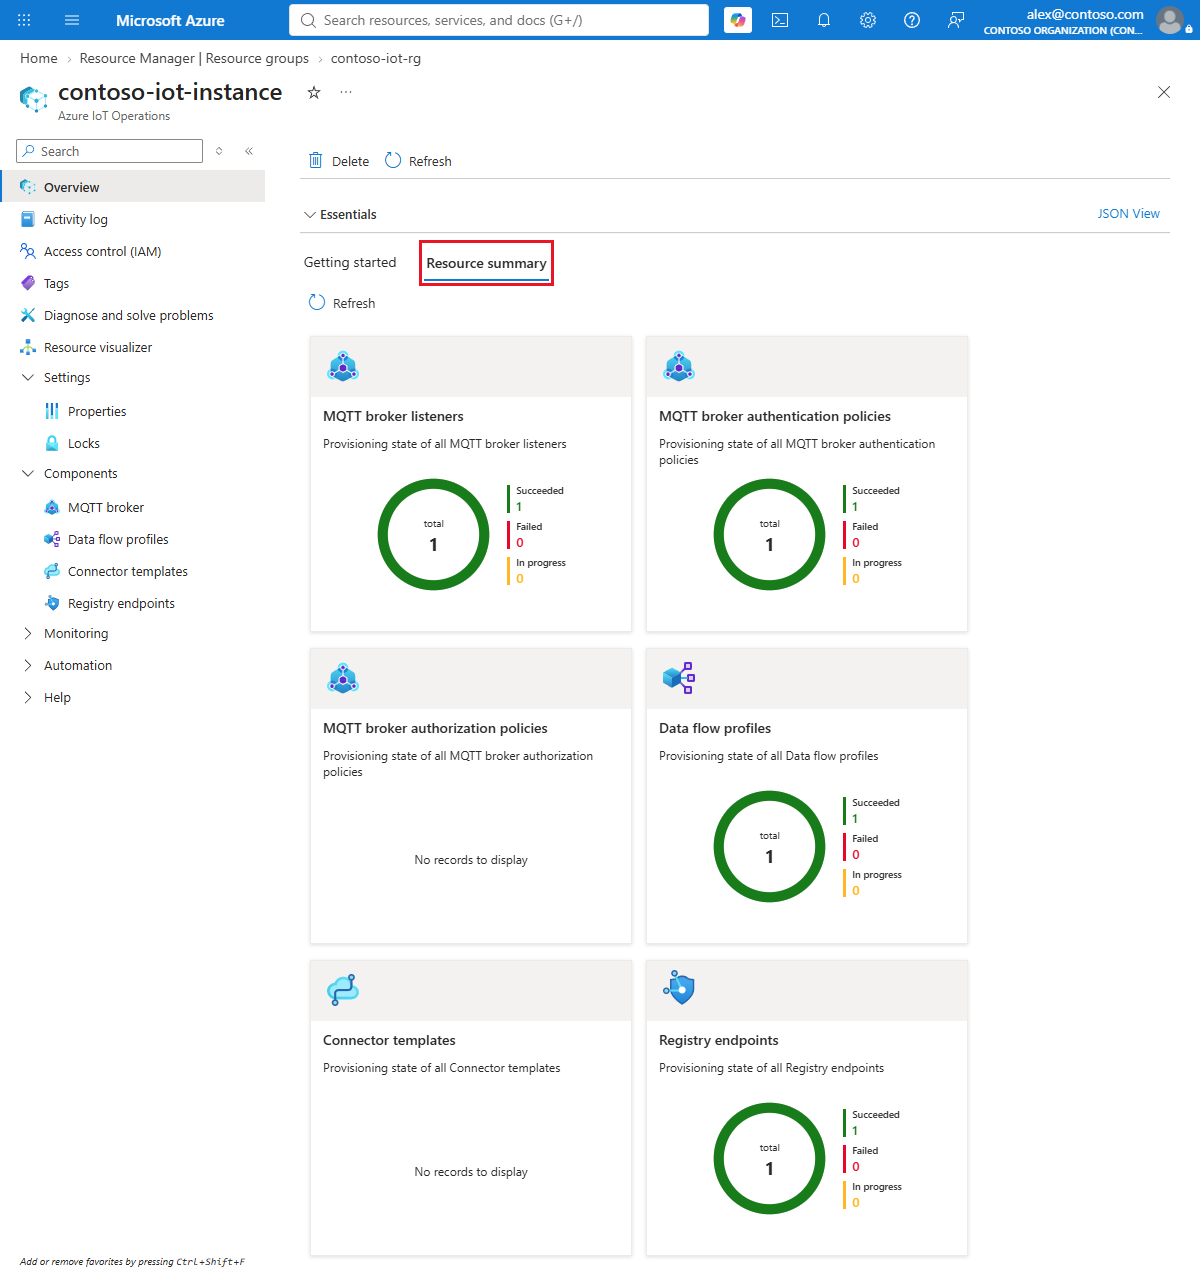Image resolution: width=1200 pixels, height=1272 pixels.
Task: Click the MQTT broker authentication policies card icon
Action: (679, 367)
